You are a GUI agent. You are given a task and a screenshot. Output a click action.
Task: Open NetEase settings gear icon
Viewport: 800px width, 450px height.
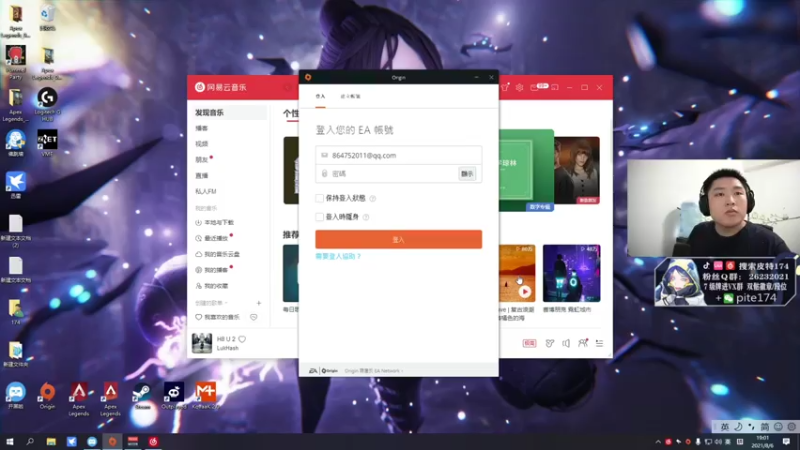point(519,87)
